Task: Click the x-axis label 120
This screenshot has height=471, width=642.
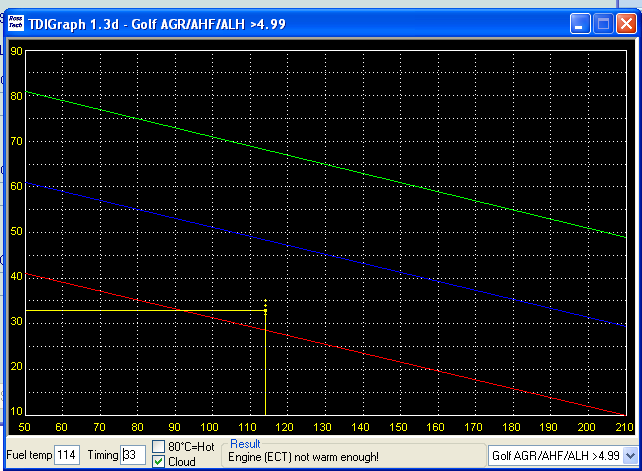Action: 284,427
